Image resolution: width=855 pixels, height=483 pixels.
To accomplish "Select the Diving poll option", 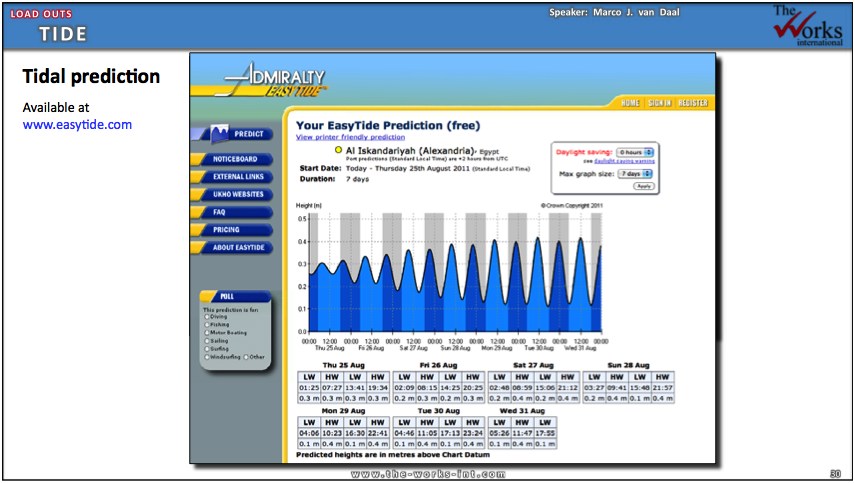I will 205,317.
